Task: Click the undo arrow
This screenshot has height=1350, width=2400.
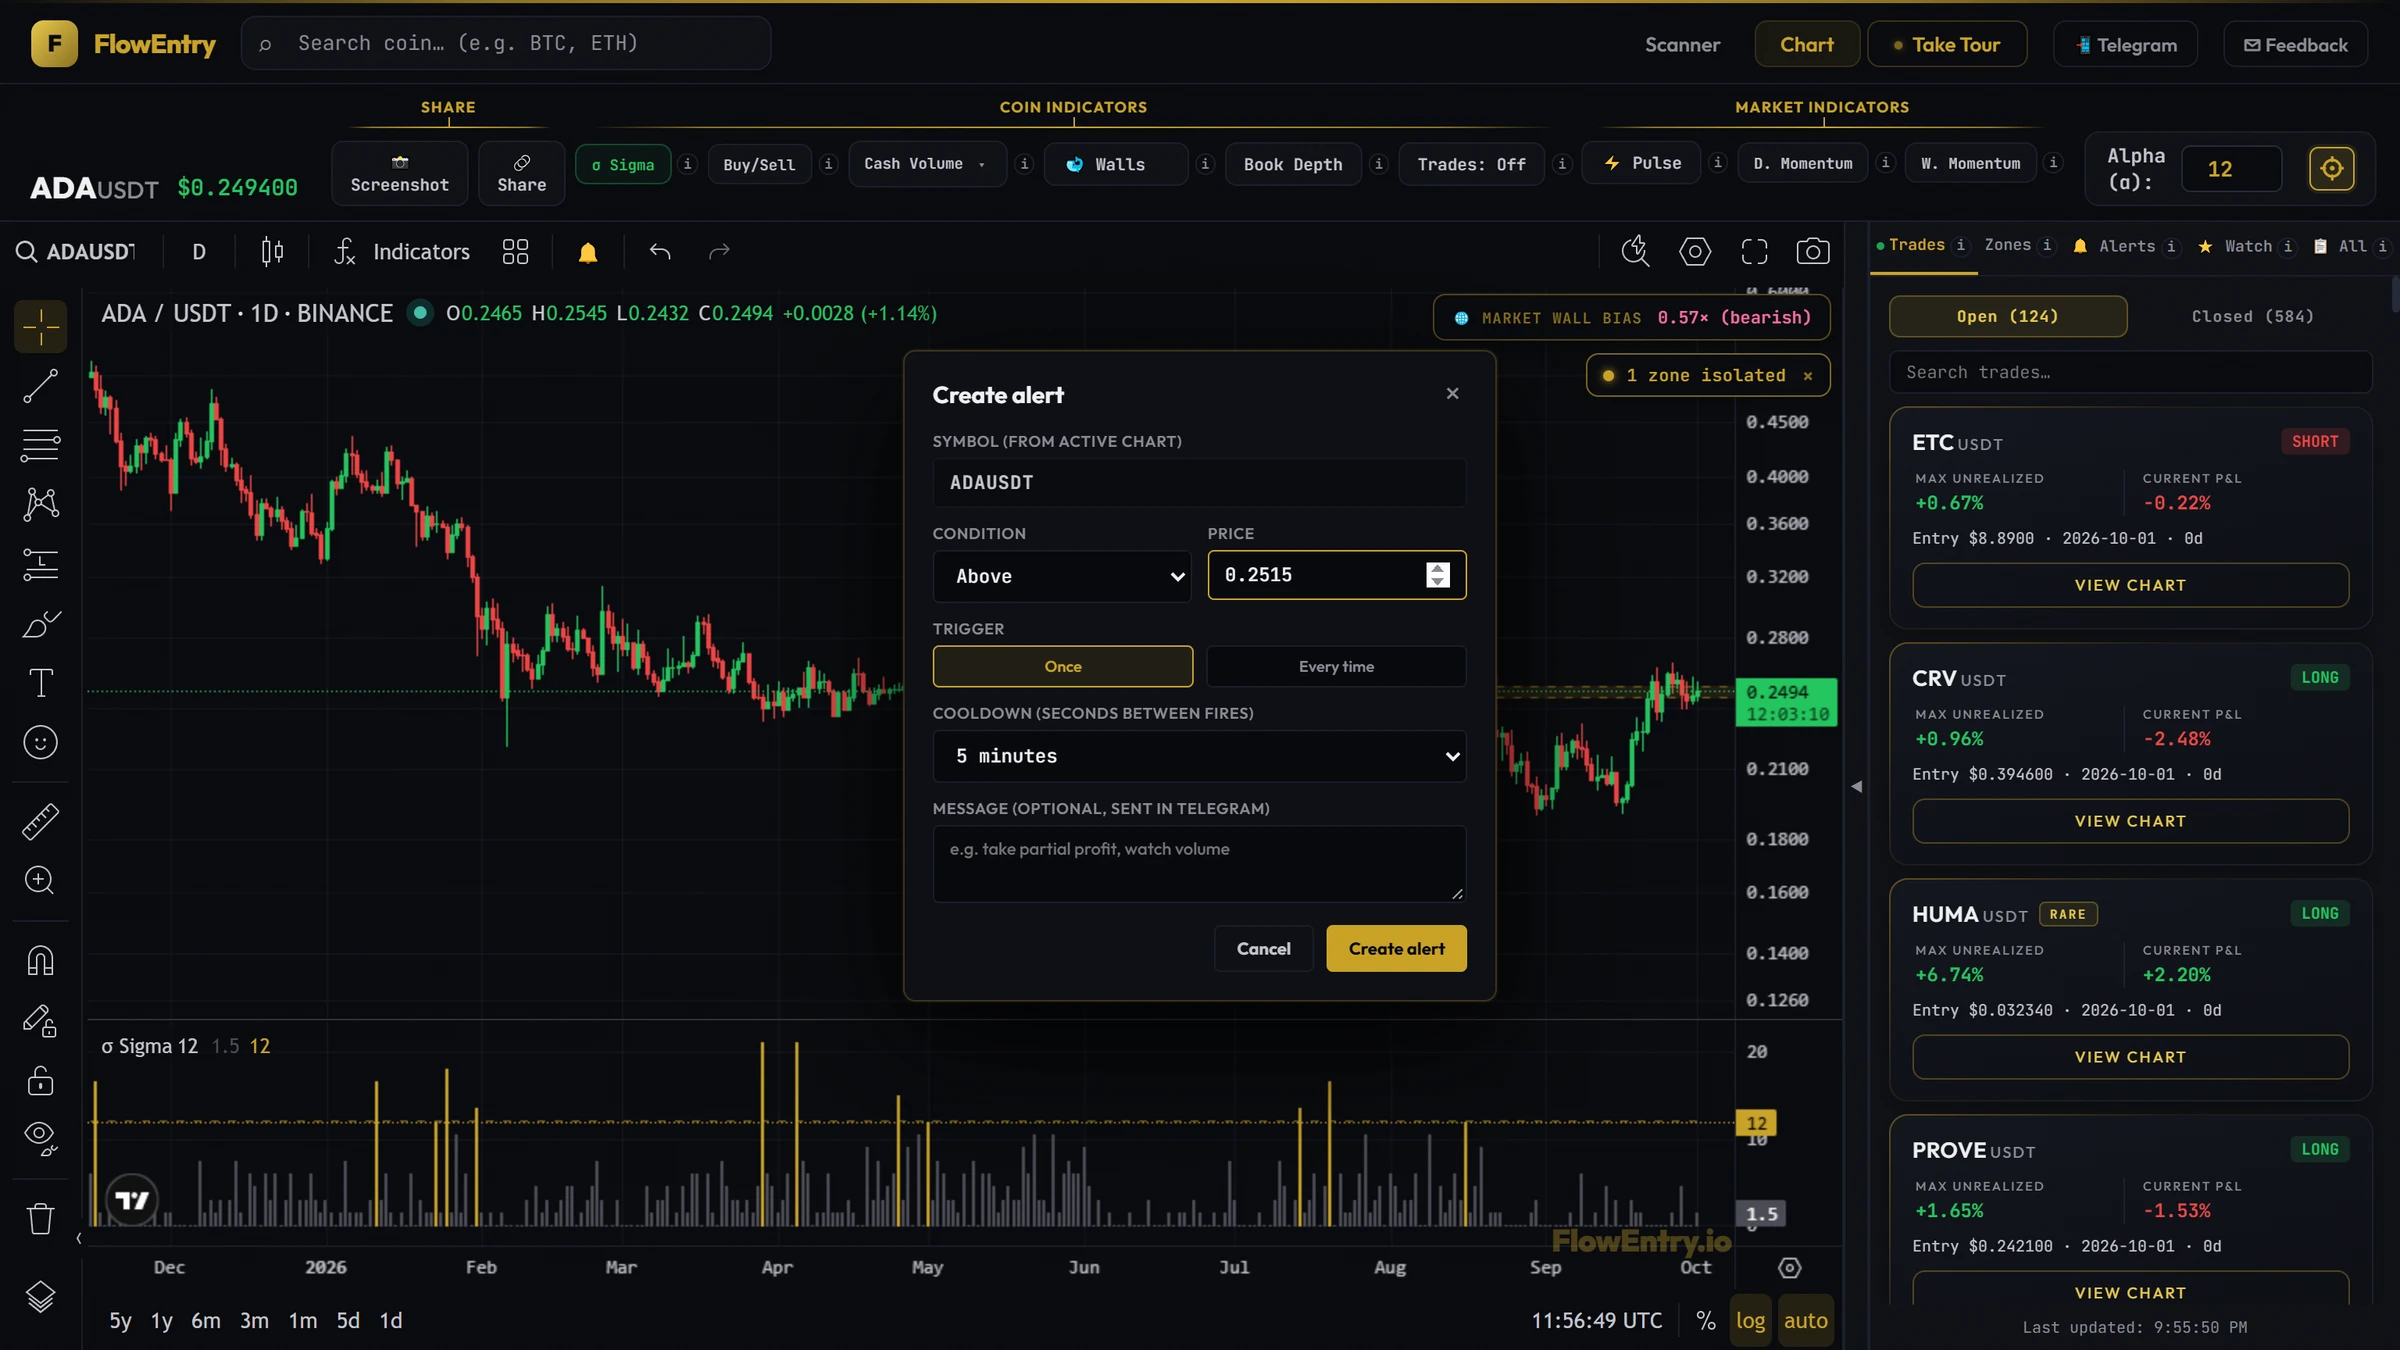Action: [660, 252]
